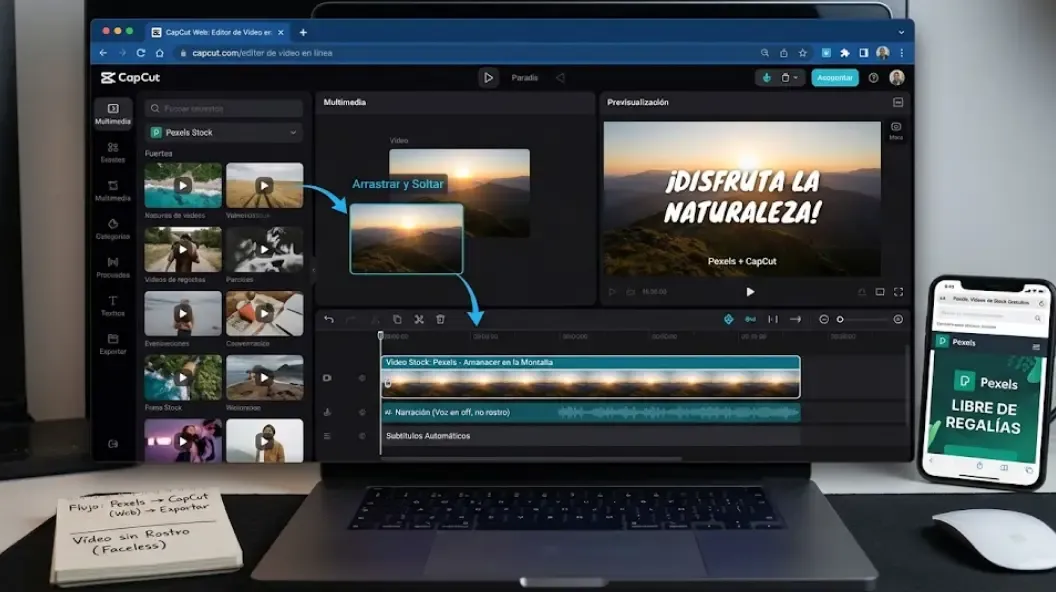Click the horizontal timeline scrollbar
The width and height of the screenshot is (1056, 592).
click(531, 459)
